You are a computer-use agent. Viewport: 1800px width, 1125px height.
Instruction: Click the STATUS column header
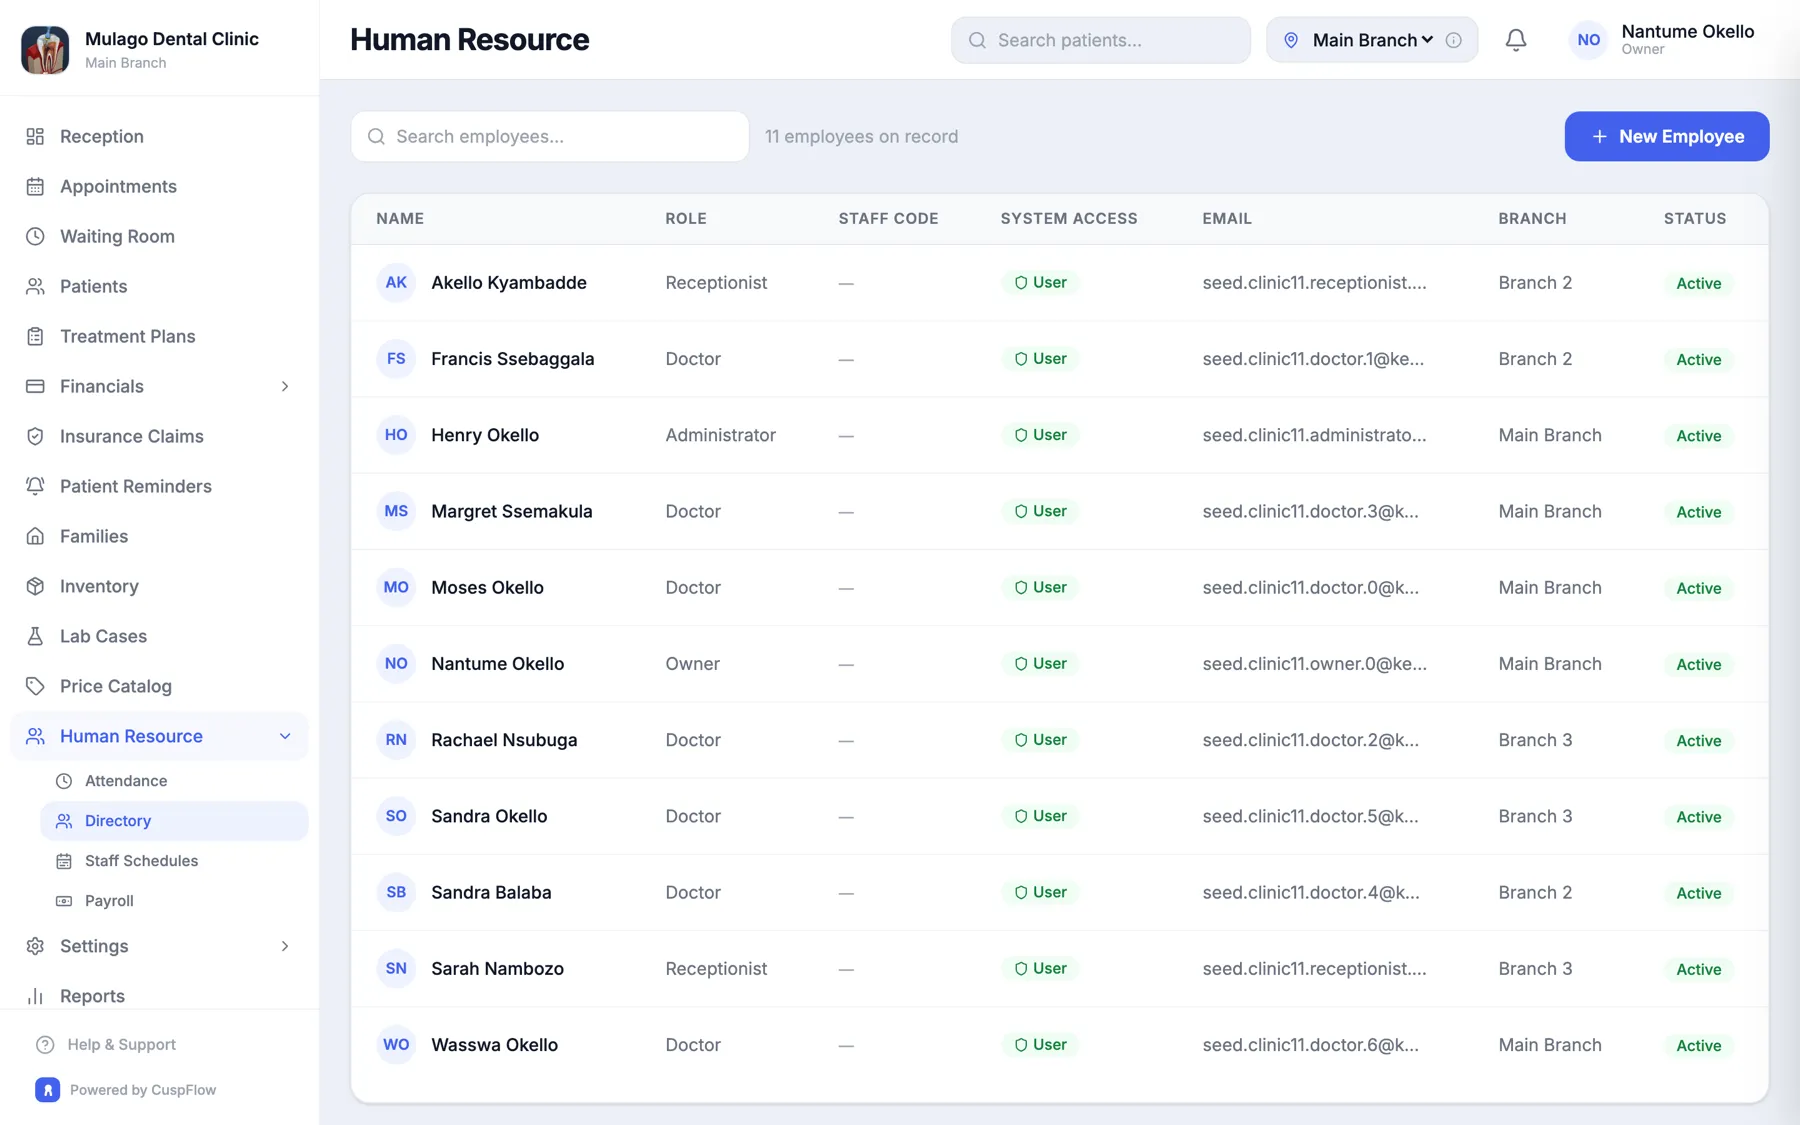(x=1694, y=218)
